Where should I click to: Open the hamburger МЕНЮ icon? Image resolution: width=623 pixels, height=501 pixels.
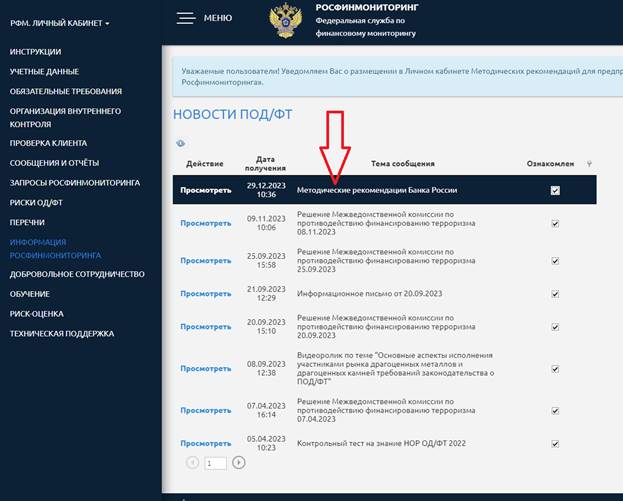pos(186,18)
